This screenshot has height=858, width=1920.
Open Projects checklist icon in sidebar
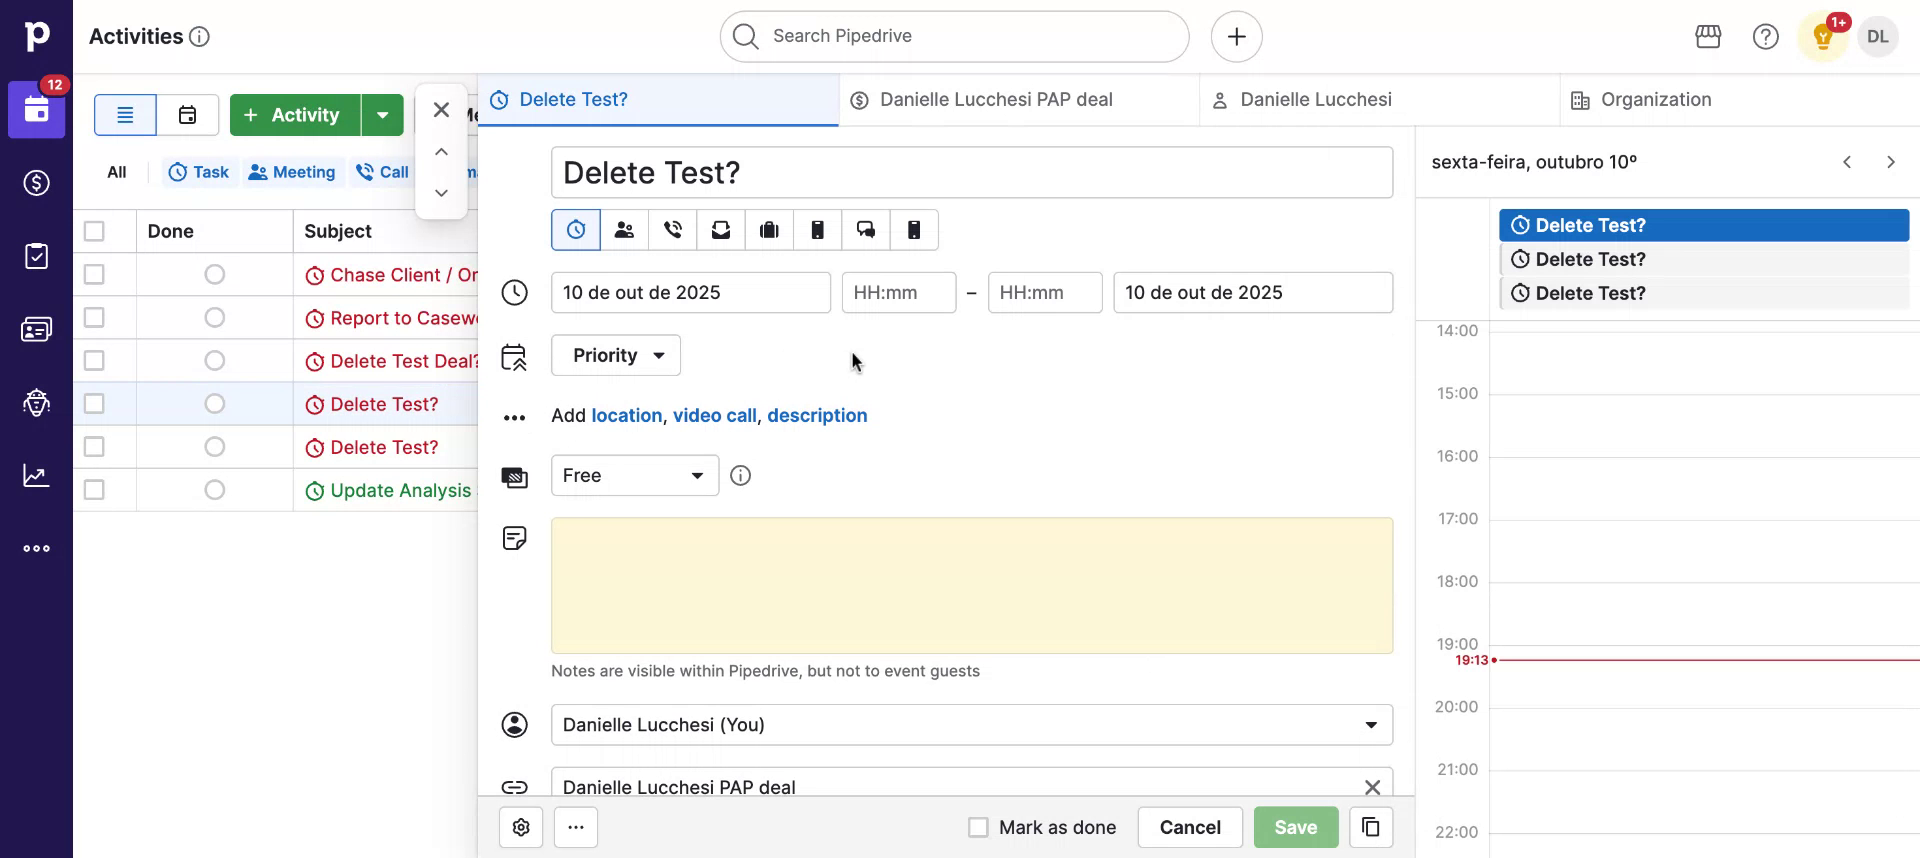click(x=37, y=256)
